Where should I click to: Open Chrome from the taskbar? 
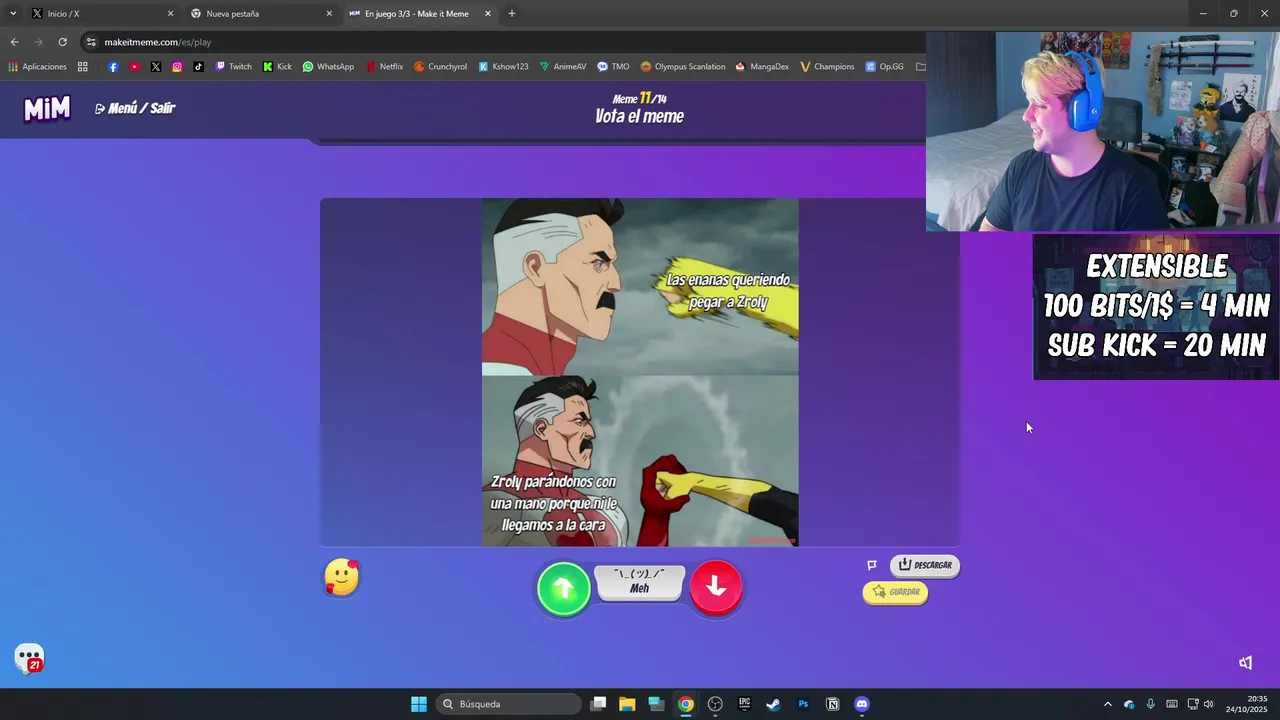click(686, 704)
